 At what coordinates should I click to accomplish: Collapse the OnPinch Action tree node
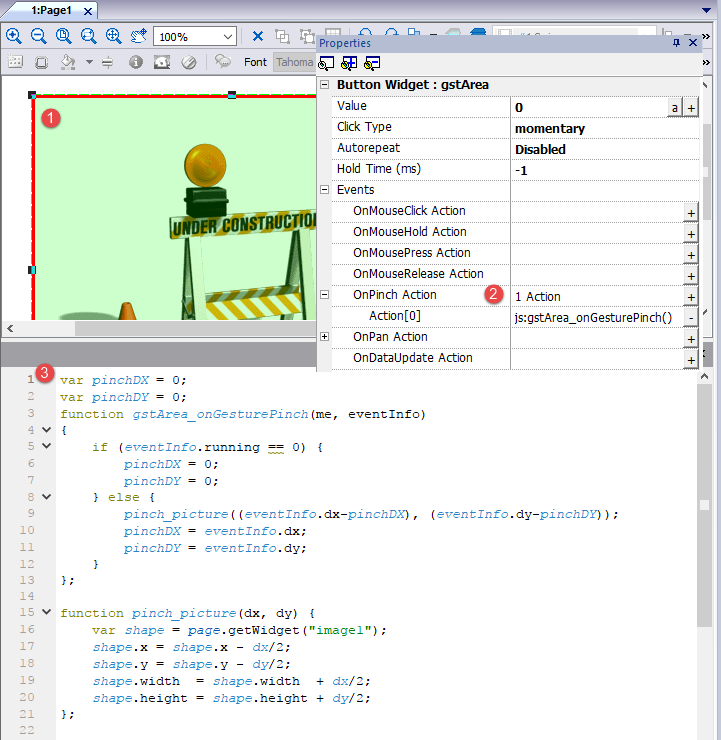324,295
